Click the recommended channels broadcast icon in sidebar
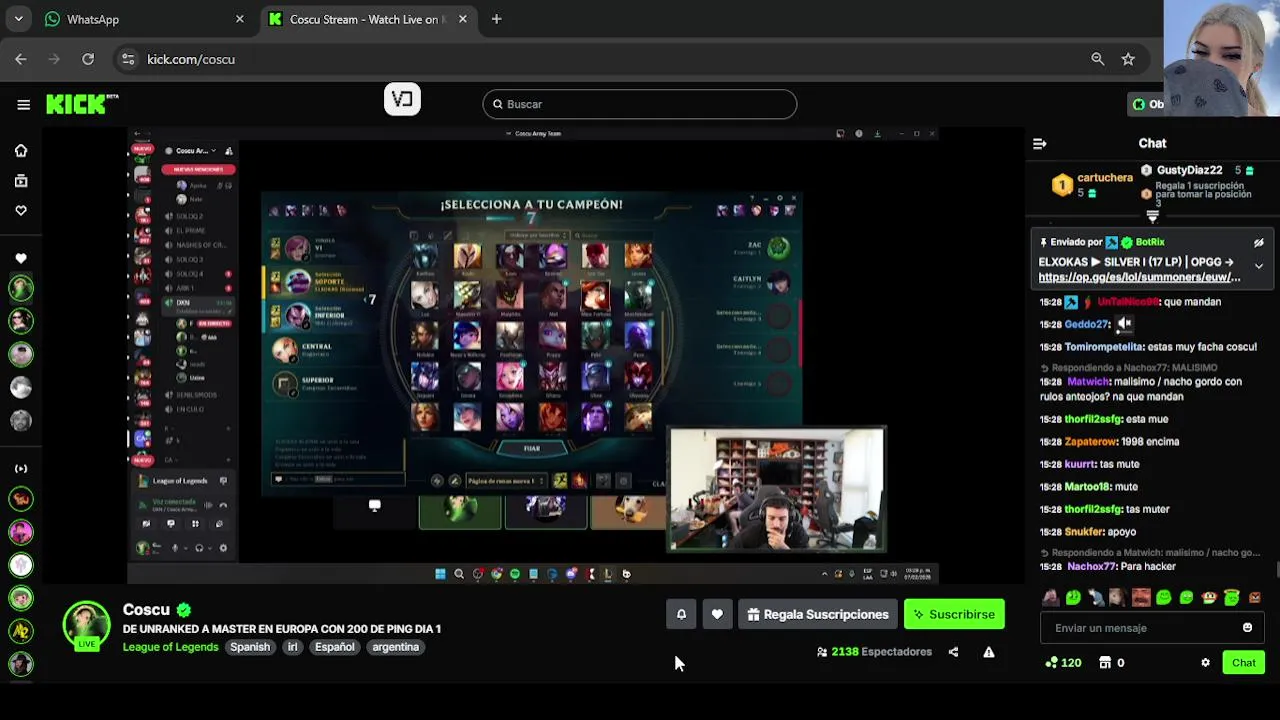This screenshot has width=1280, height=720. (x=21, y=468)
